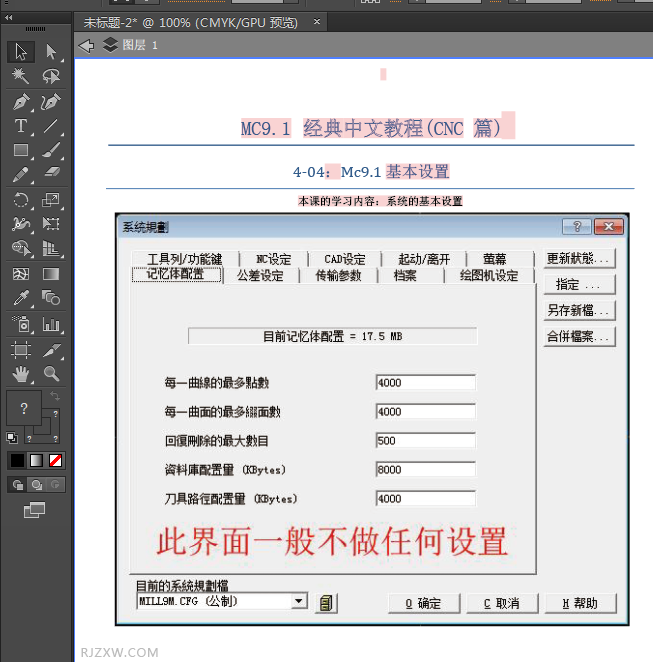Select the Gradient tool

pos(51,274)
